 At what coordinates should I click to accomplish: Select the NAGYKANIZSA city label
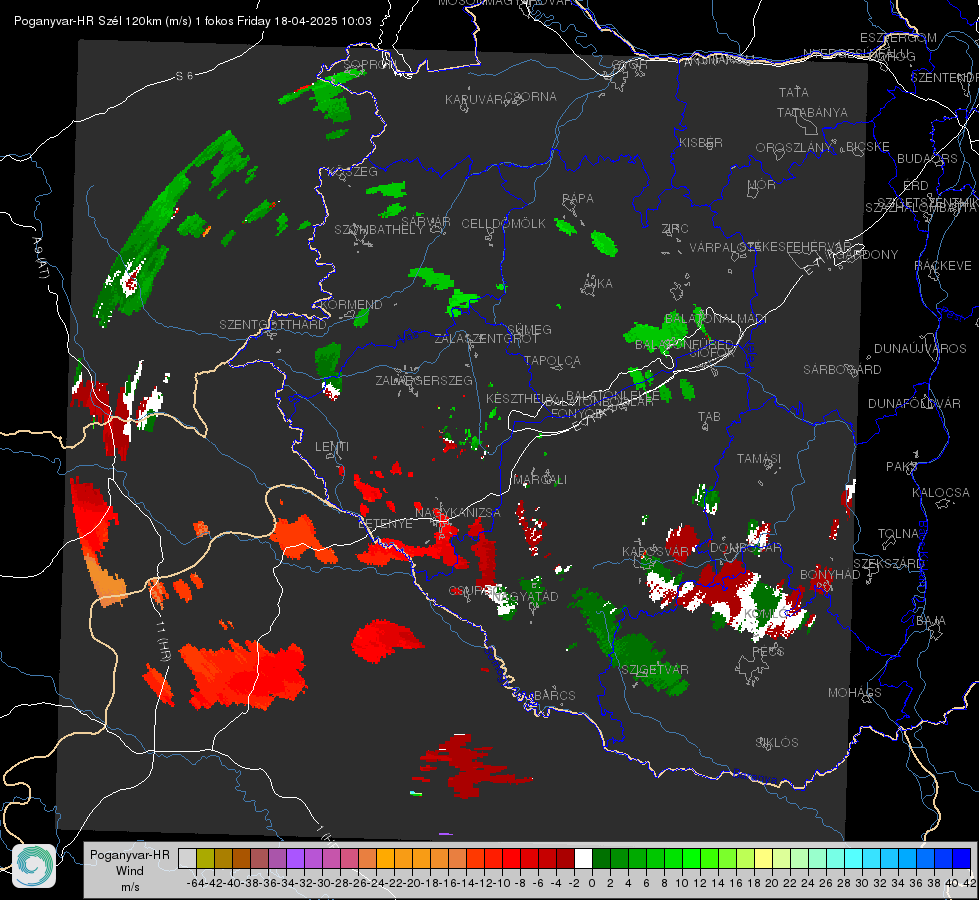(x=458, y=513)
